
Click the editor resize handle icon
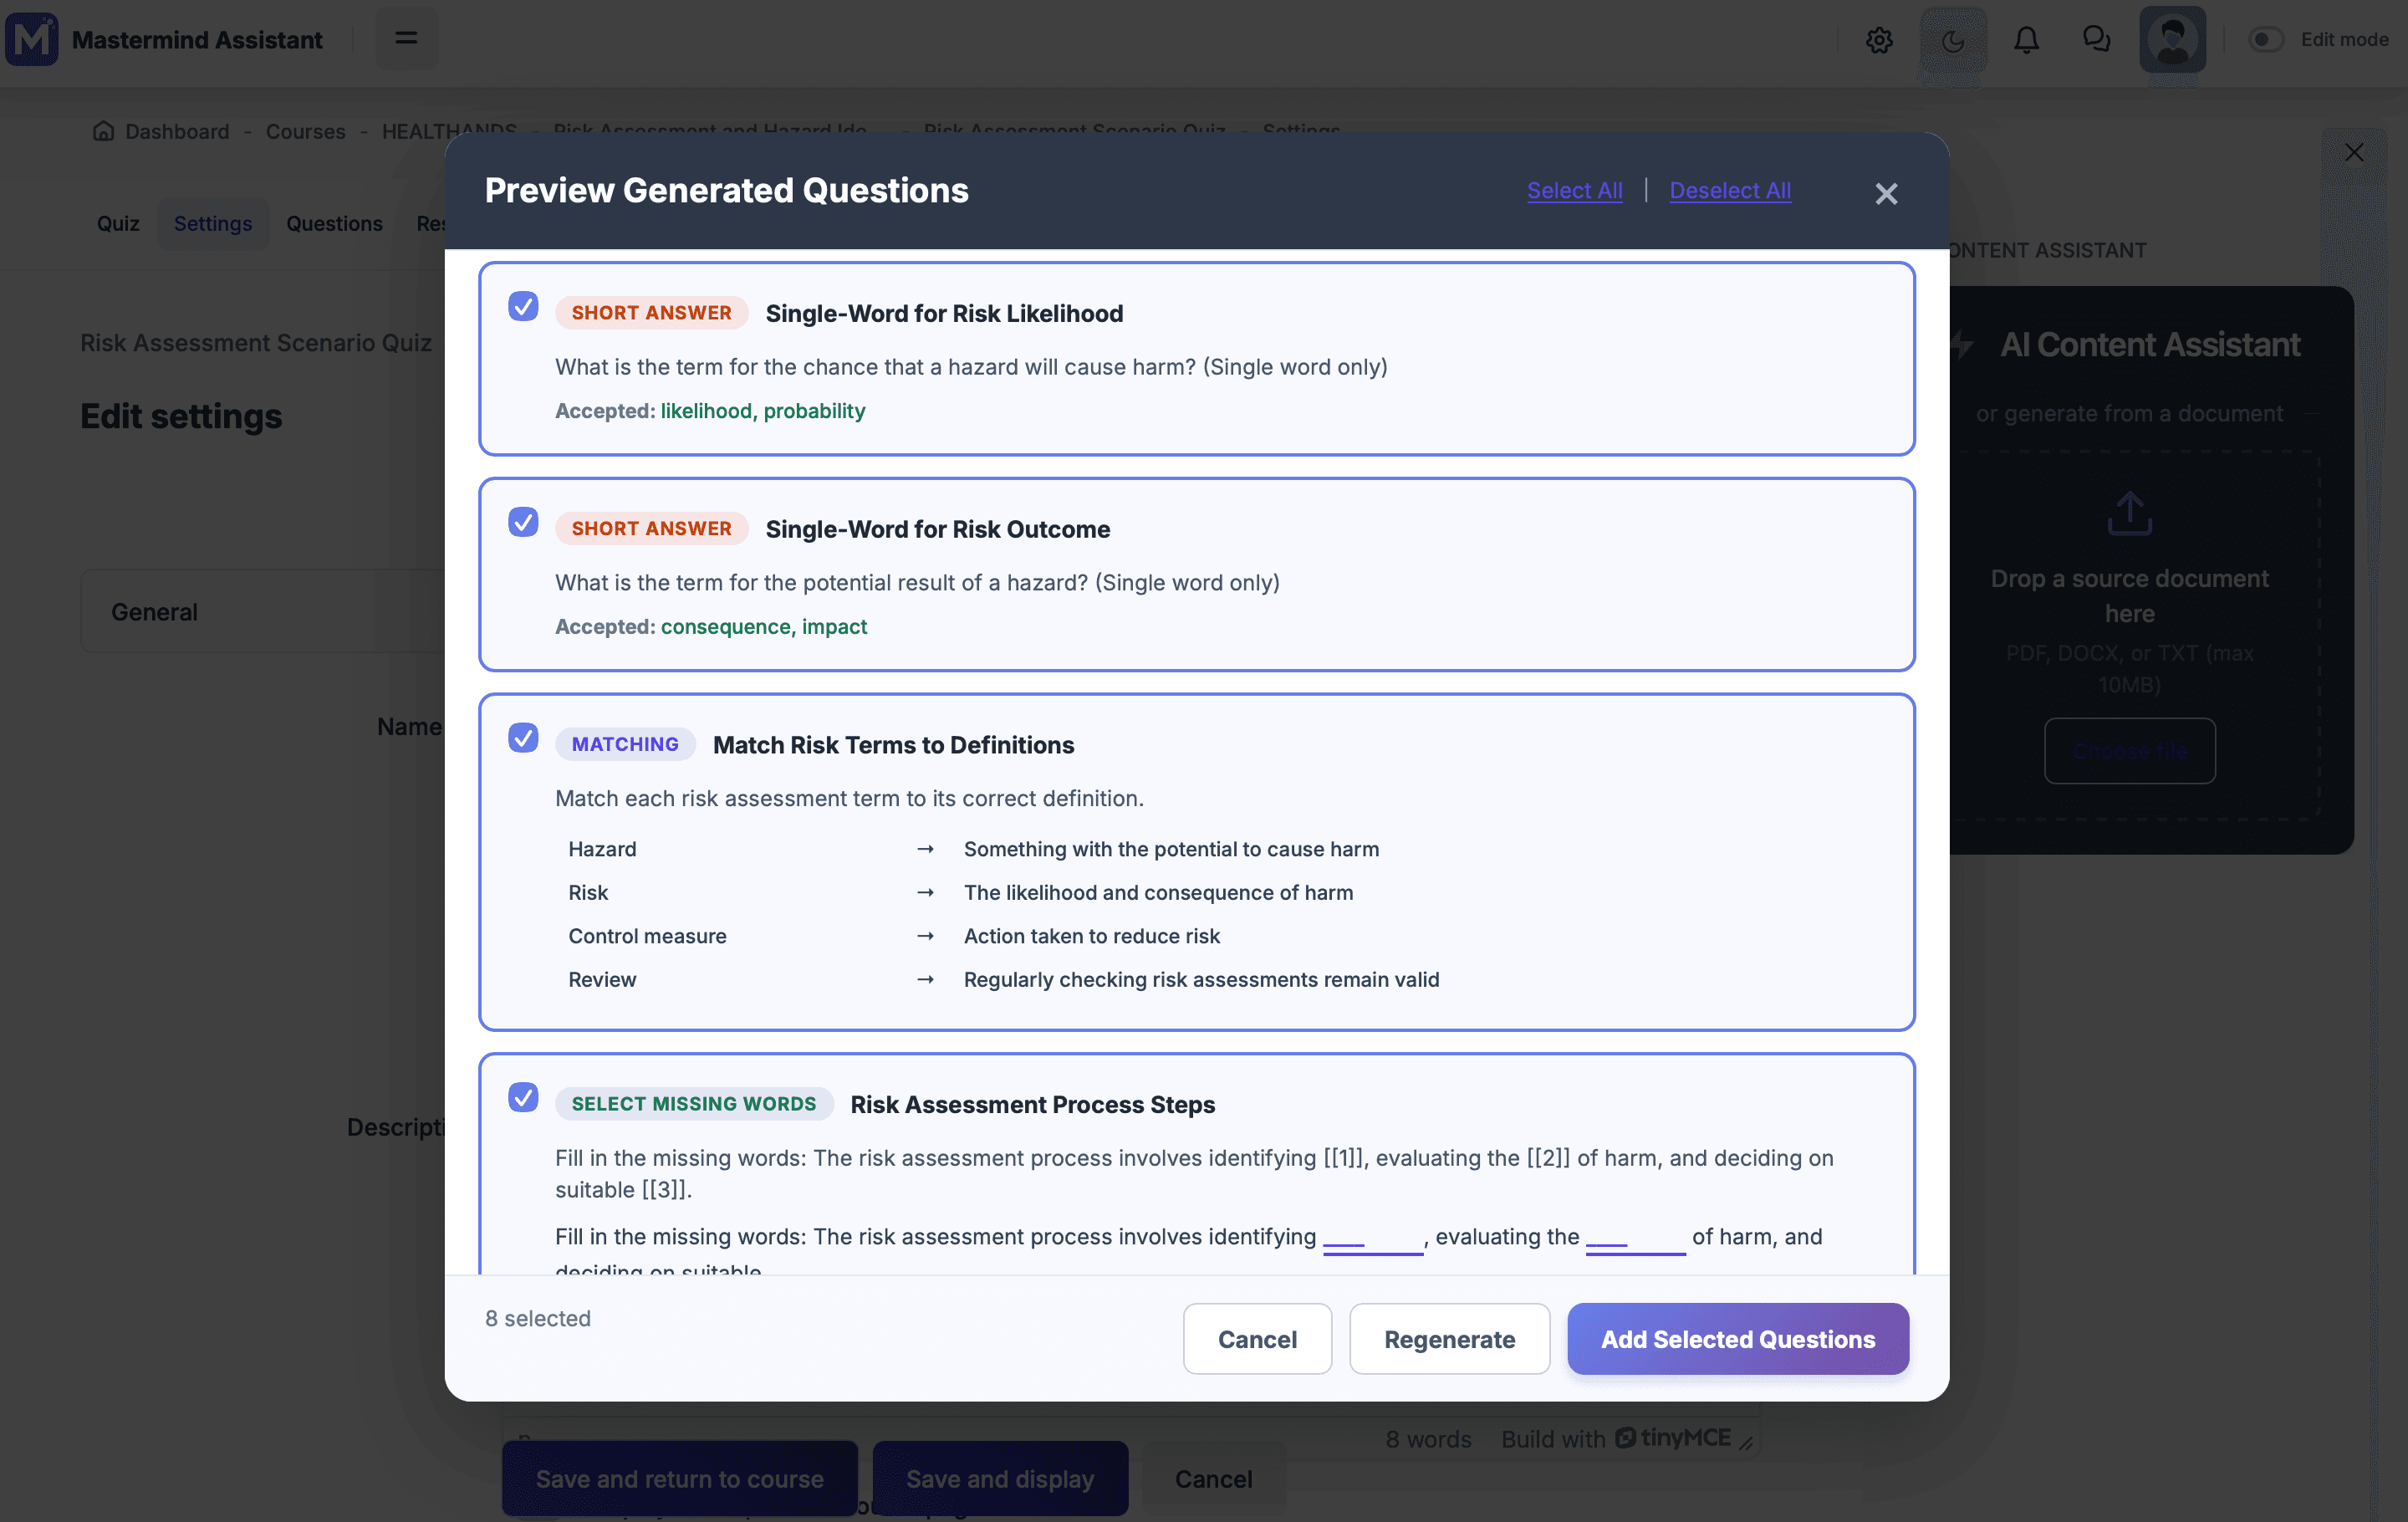(1746, 1442)
